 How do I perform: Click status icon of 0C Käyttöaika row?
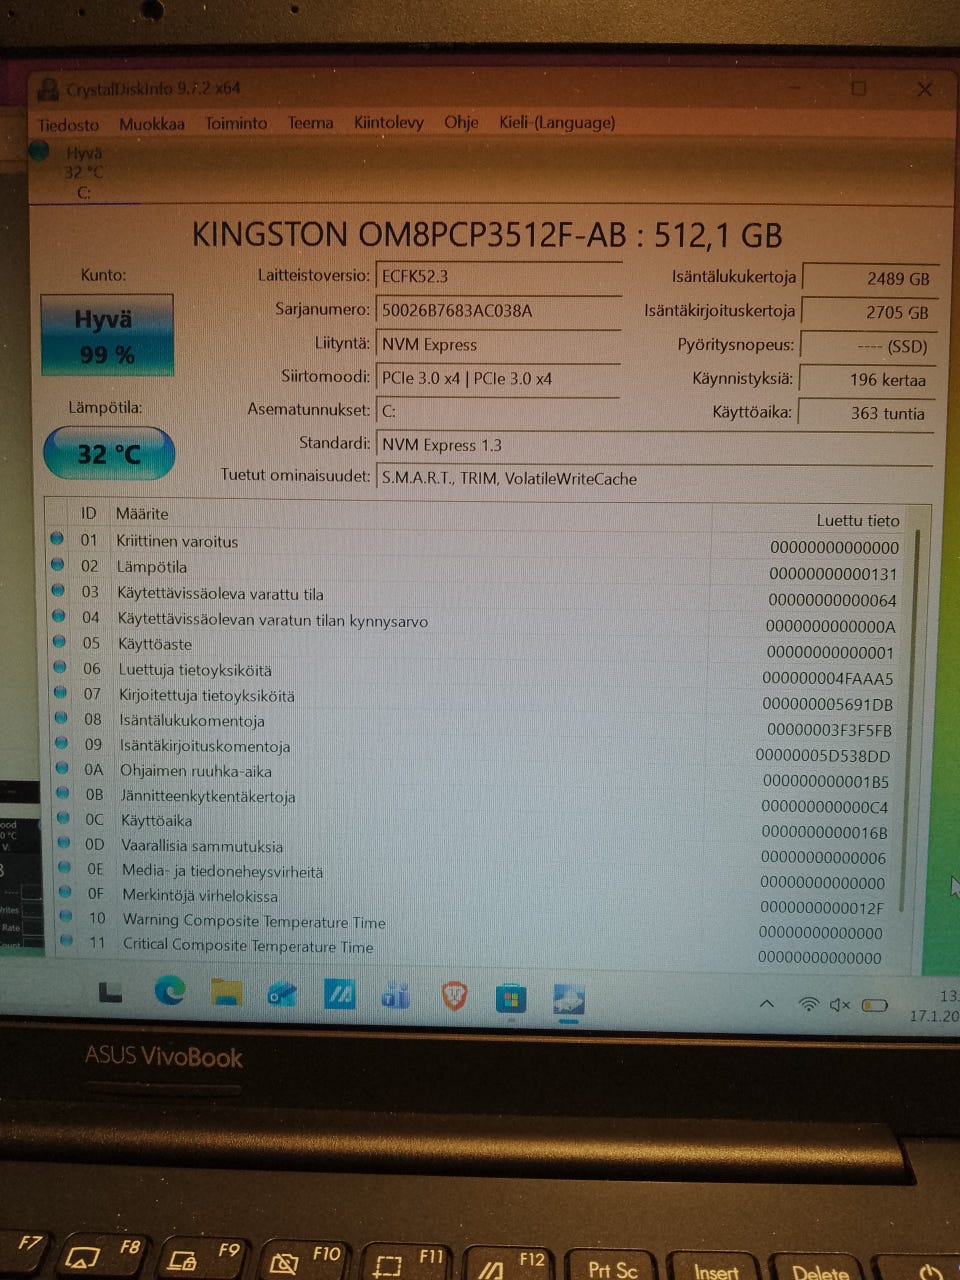tap(64, 818)
